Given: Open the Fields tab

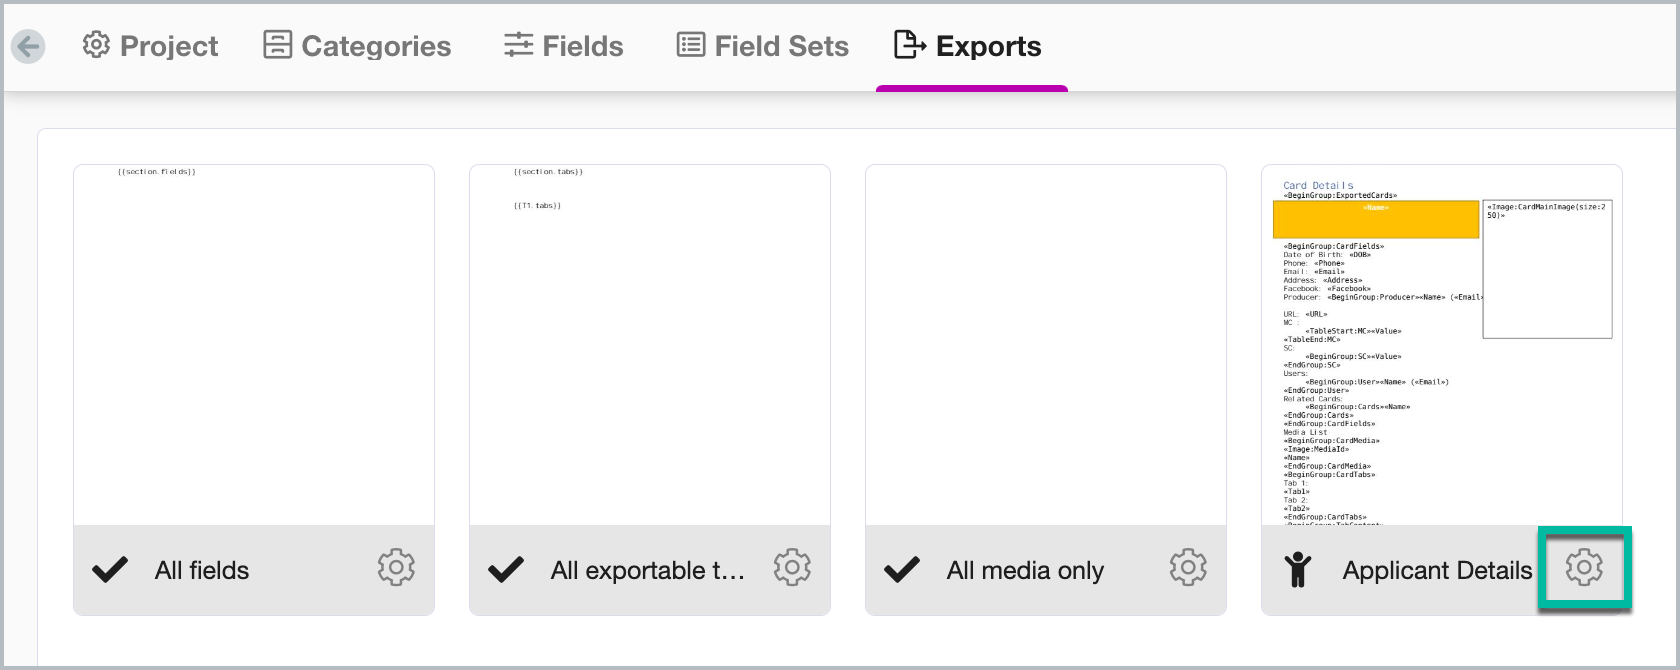Looking at the screenshot, I should pyautogui.click(x=563, y=46).
